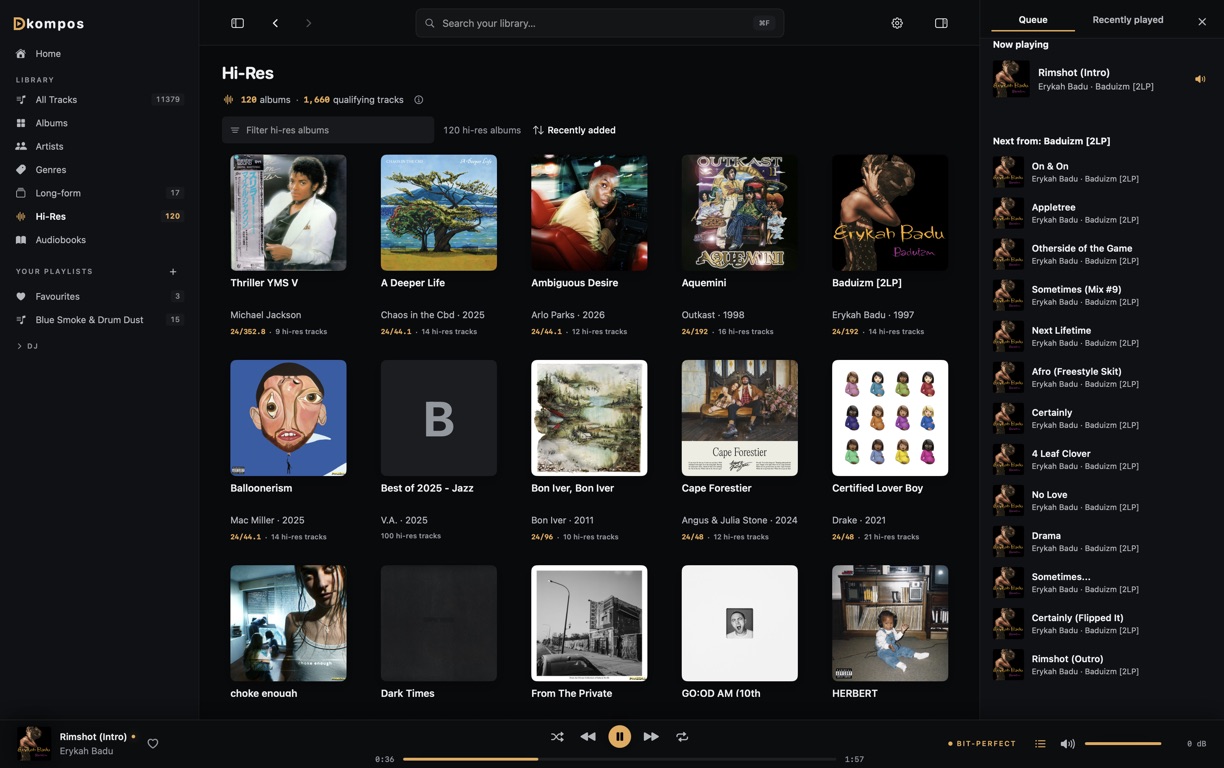The image size is (1224, 768).
Task: Pause the current track
Action: pyautogui.click(x=619, y=737)
